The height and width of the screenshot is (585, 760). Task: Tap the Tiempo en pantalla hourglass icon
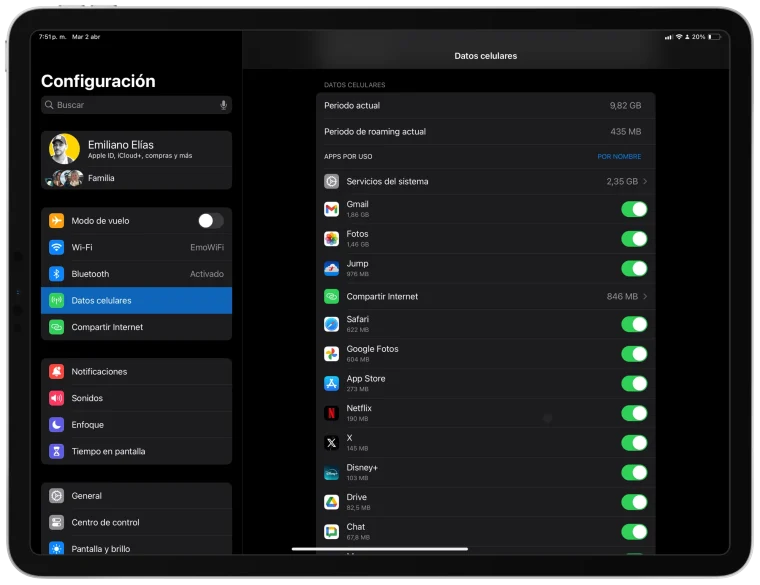pos(56,451)
